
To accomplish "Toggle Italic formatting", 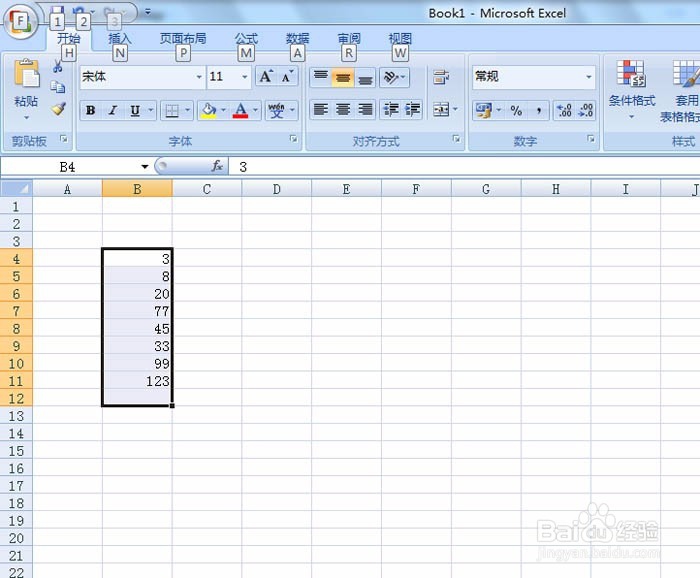I will 112,110.
